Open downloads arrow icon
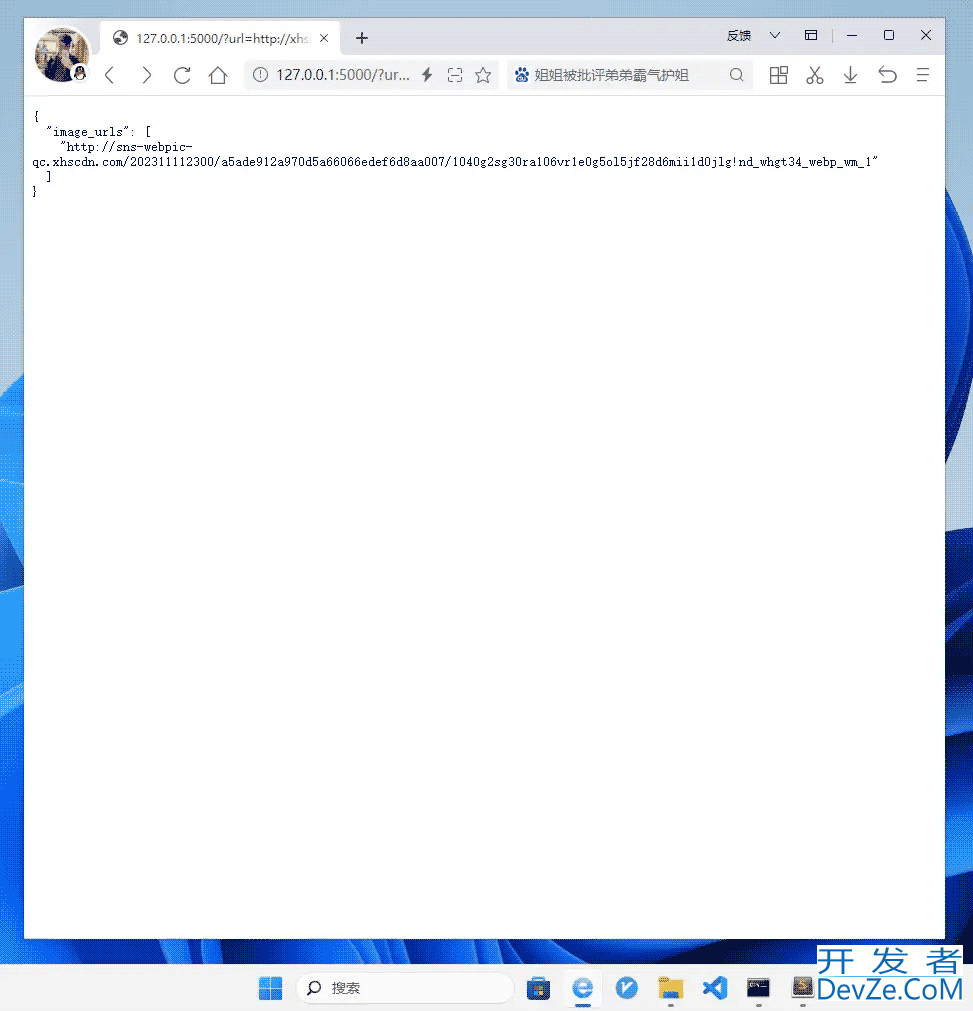 click(x=850, y=75)
